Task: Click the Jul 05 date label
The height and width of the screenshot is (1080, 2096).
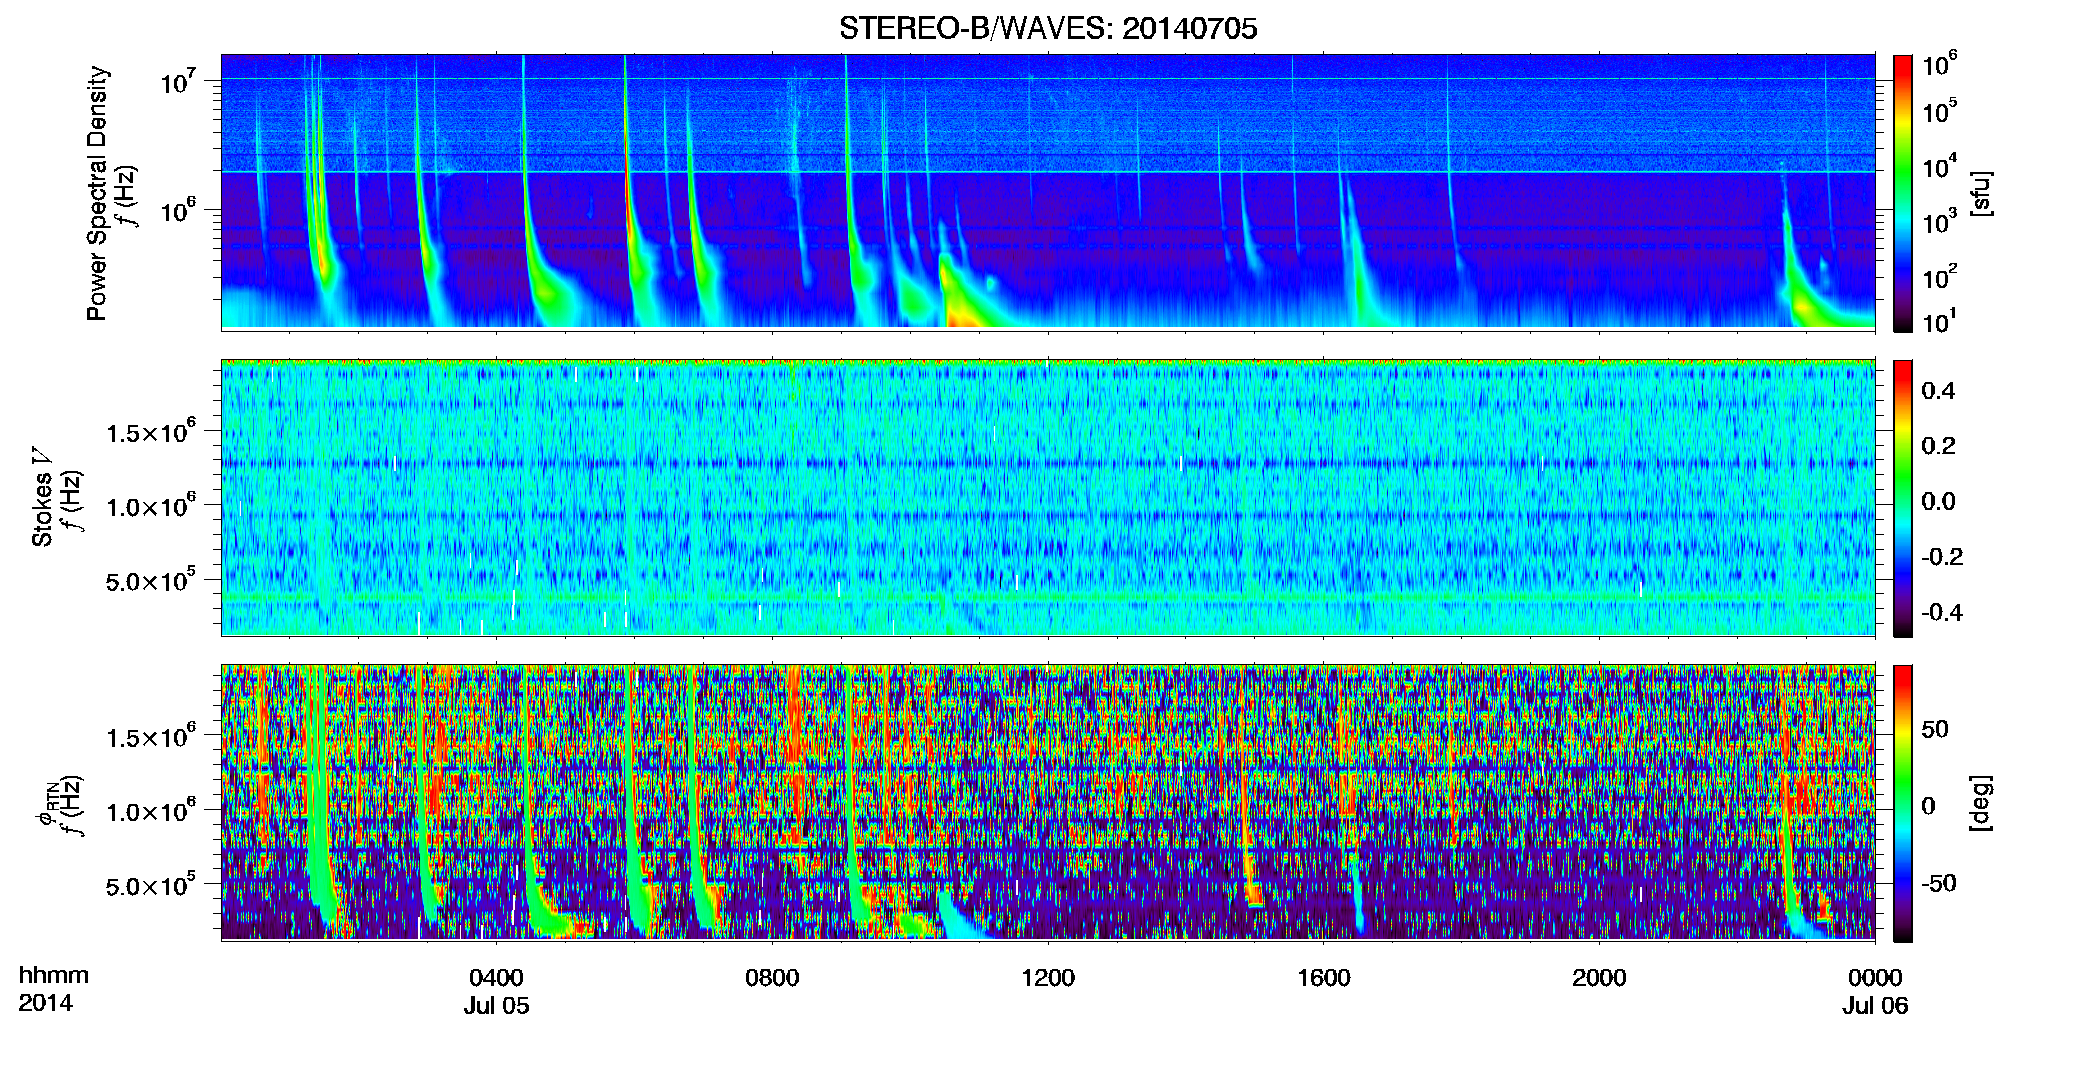Action: click(x=496, y=1005)
